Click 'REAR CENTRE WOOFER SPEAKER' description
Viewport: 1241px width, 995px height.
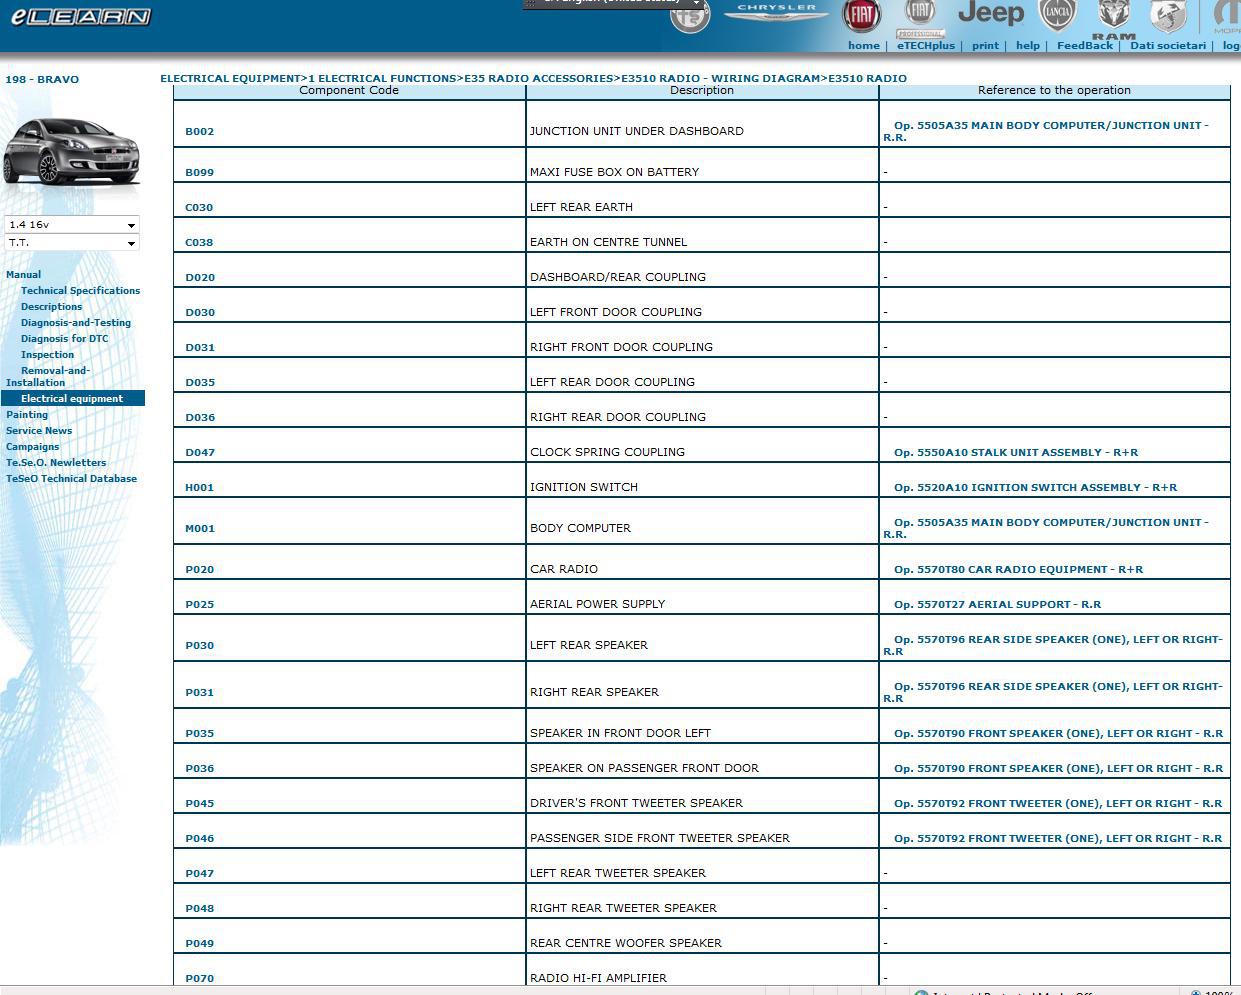[x=626, y=944]
